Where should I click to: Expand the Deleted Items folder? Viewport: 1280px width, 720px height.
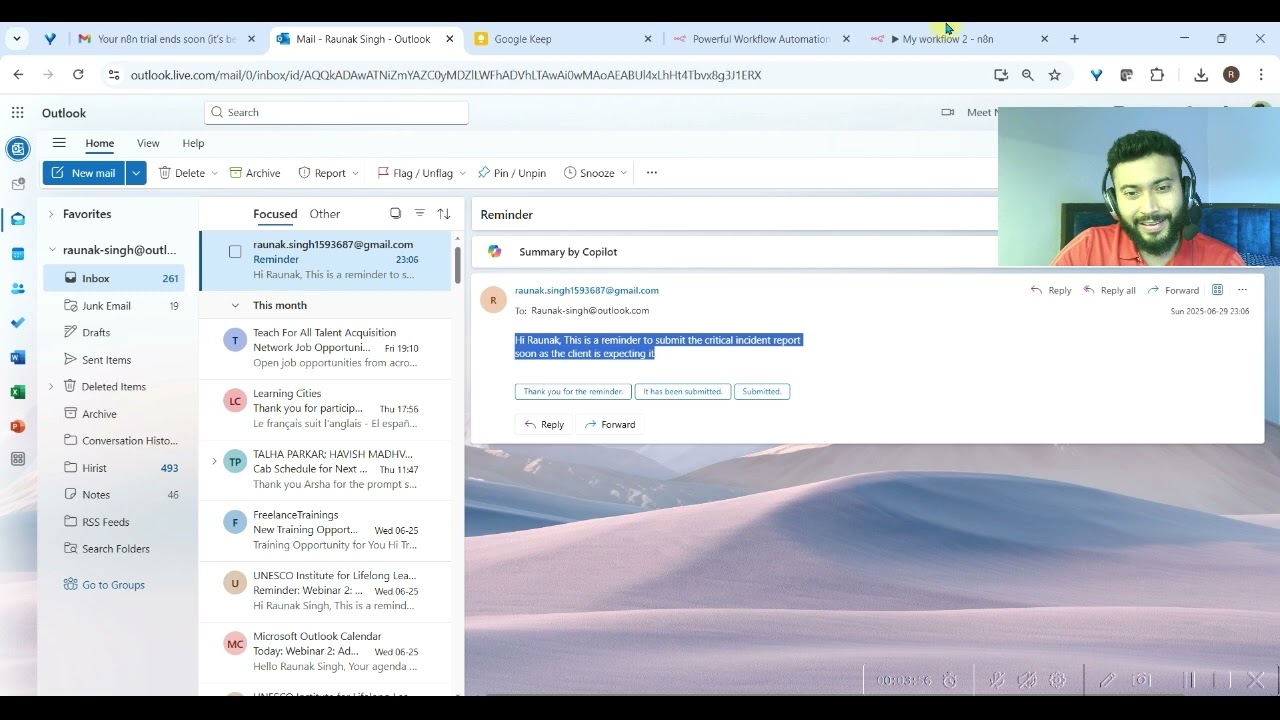pos(51,386)
